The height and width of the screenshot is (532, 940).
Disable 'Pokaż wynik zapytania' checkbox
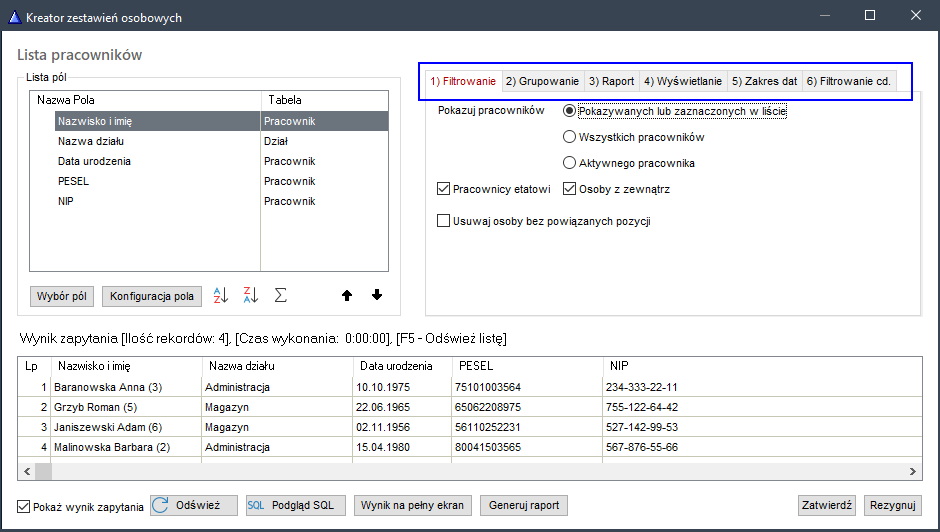pos(25,507)
